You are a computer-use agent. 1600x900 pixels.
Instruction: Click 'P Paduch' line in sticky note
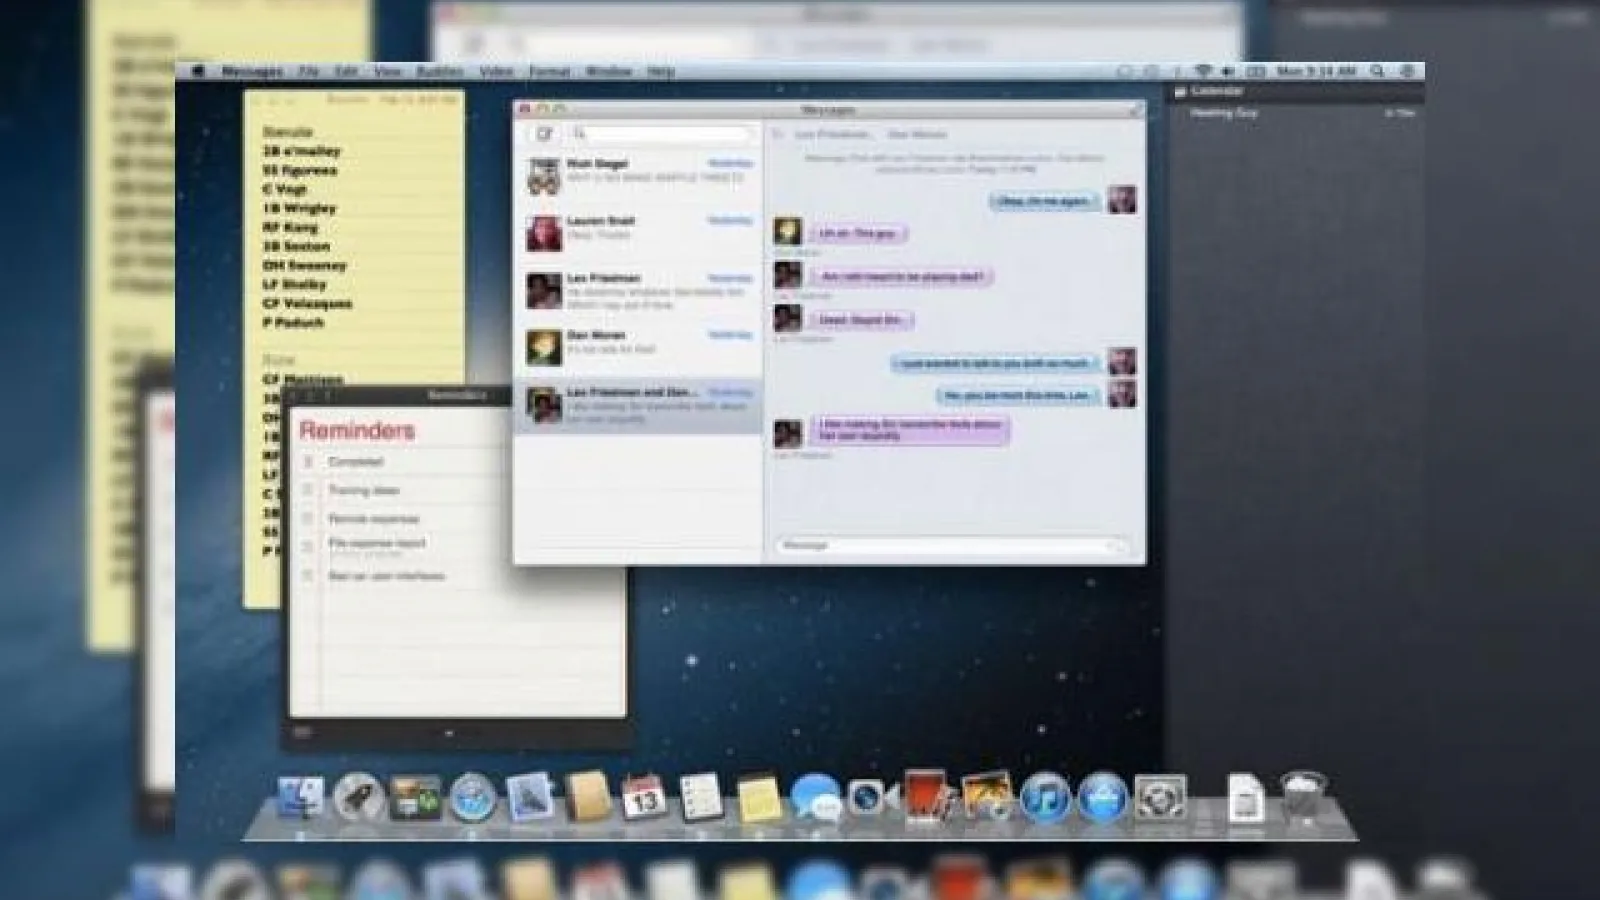coord(293,322)
